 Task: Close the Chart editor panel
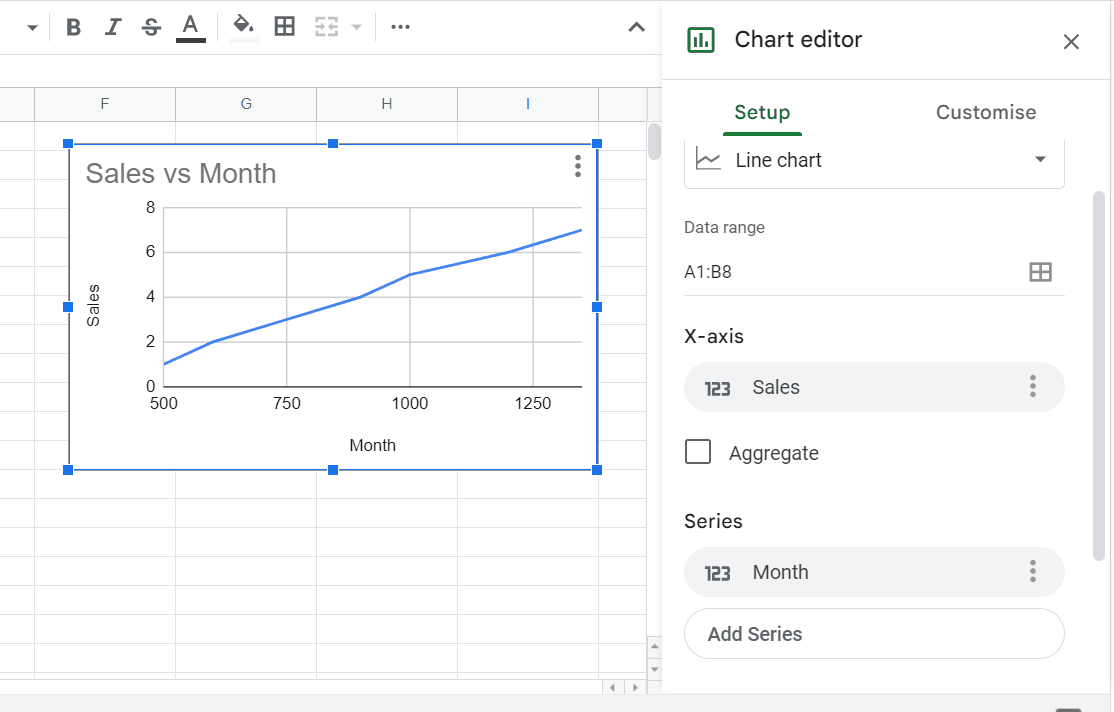pos(1071,42)
